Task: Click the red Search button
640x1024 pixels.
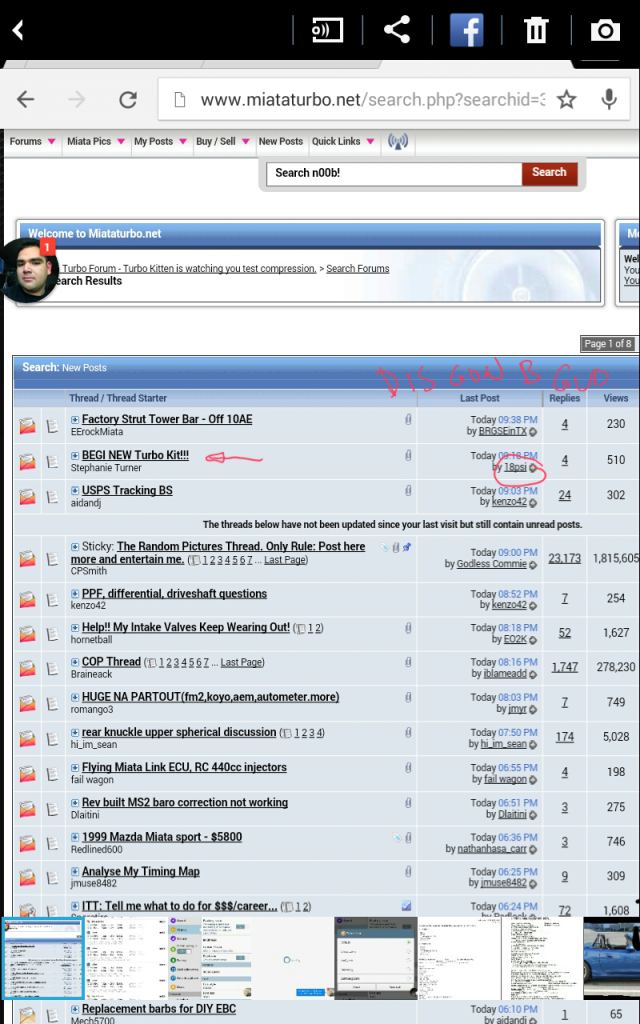Action: pos(549,173)
